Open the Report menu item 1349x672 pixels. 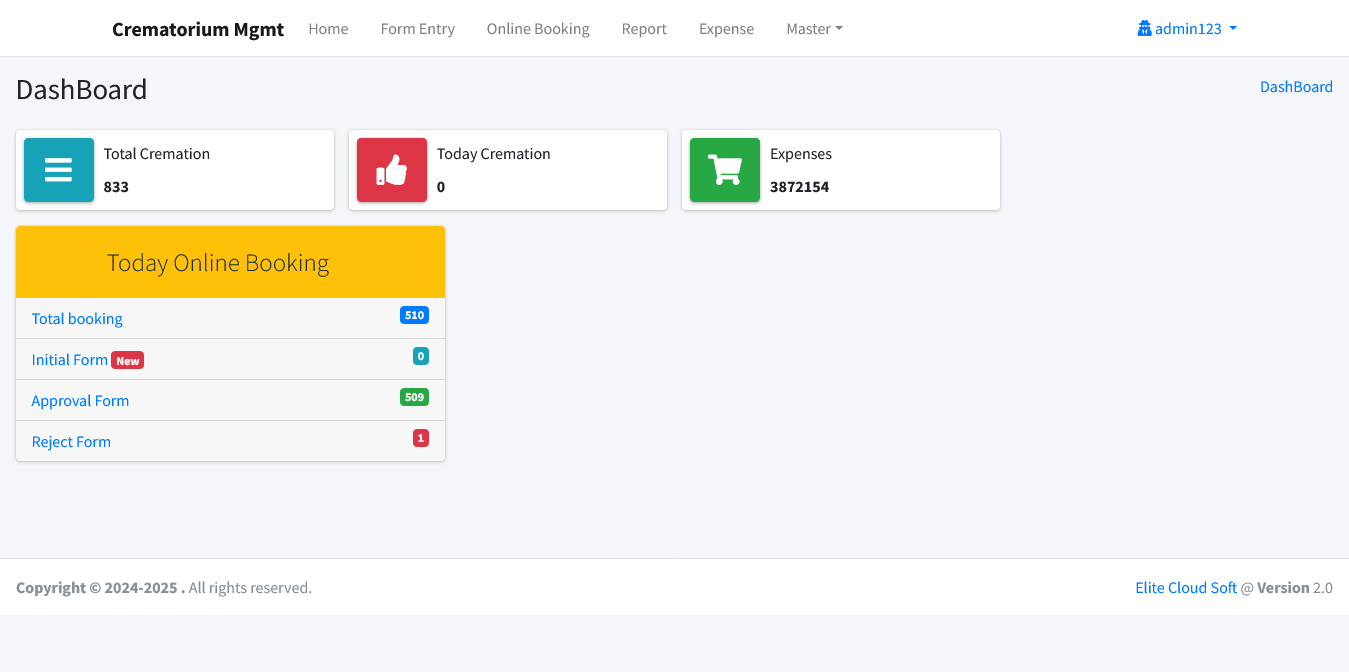[644, 29]
